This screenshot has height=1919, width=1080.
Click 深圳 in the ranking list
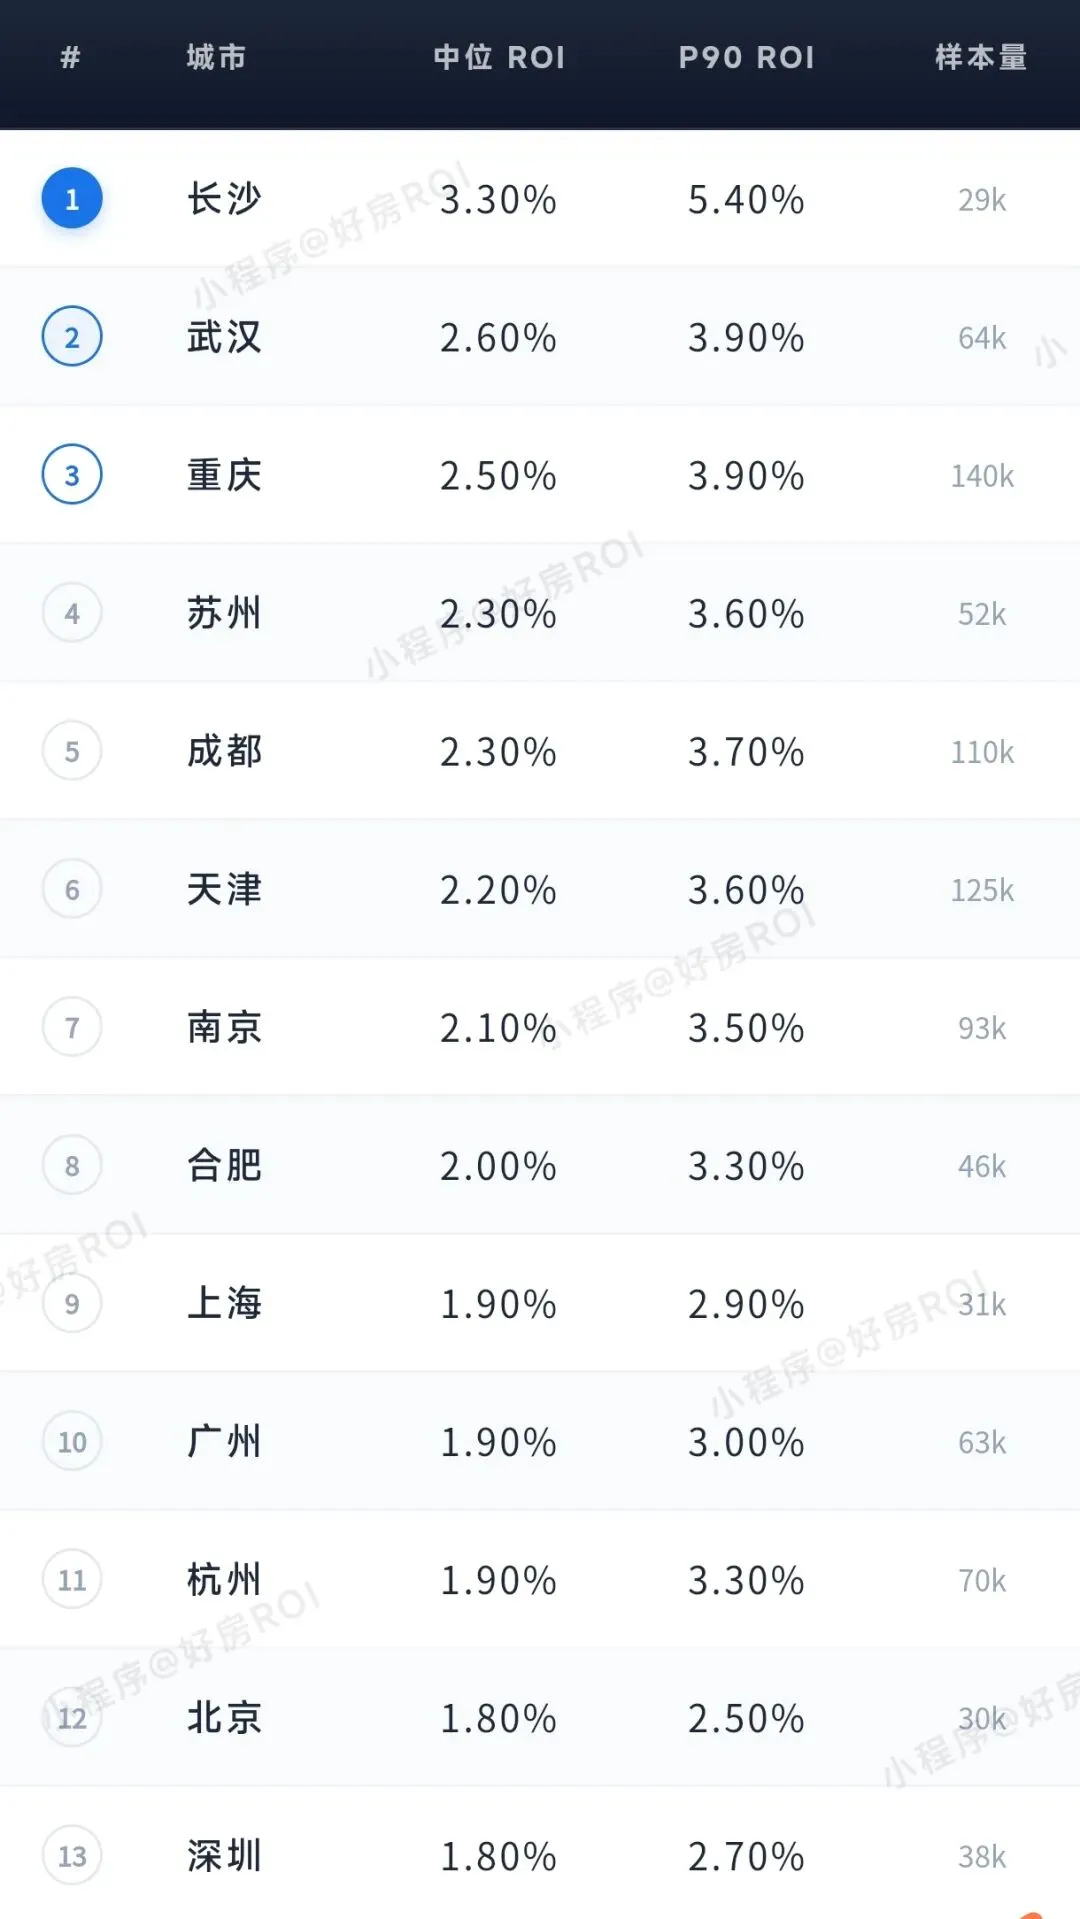coord(225,1856)
